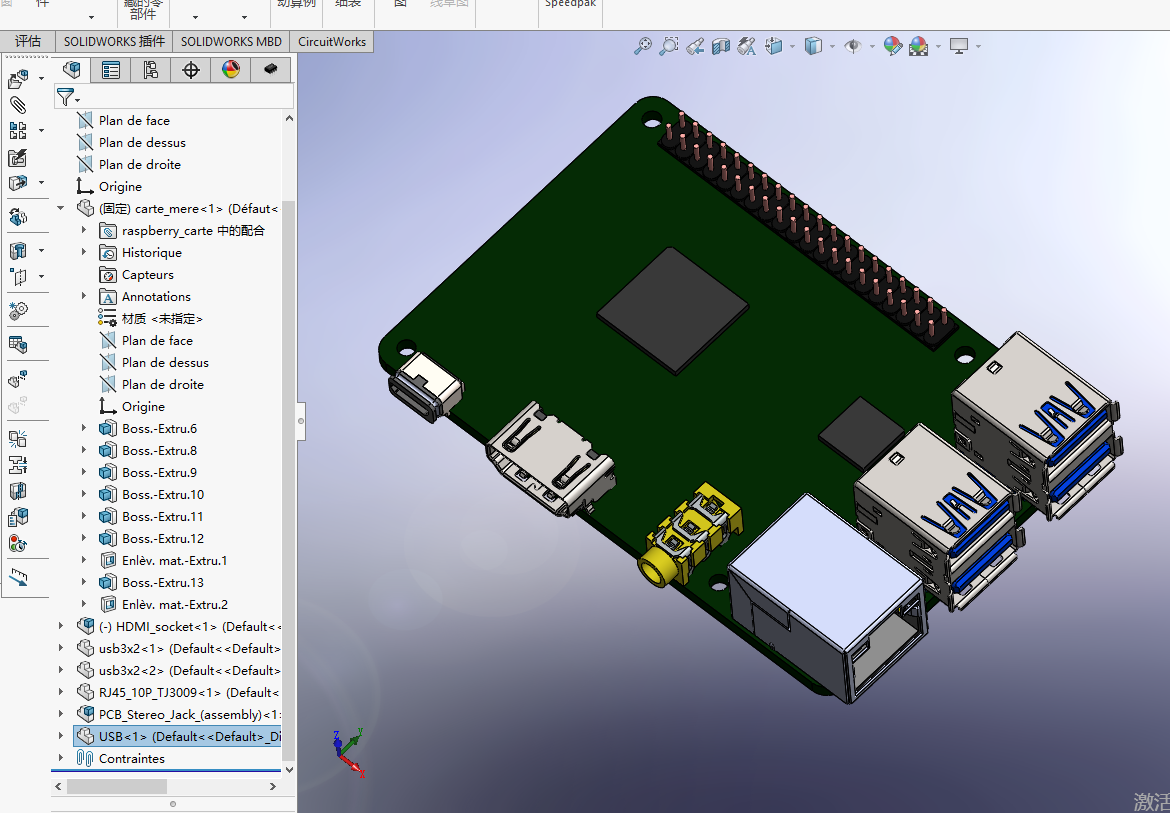
Task: Switch to the SOLIDWORKS 插件 tab
Action: pos(114,42)
